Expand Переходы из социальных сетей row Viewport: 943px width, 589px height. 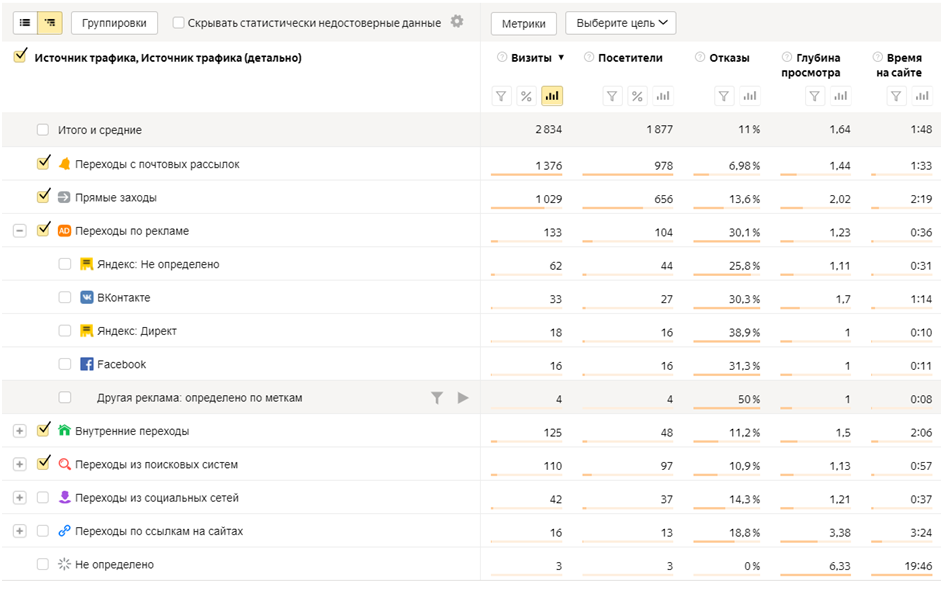pos(19,498)
